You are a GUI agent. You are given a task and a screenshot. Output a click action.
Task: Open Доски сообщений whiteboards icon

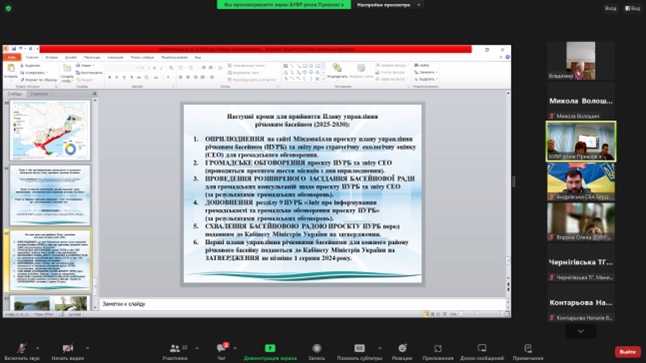click(x=482, y=349)
